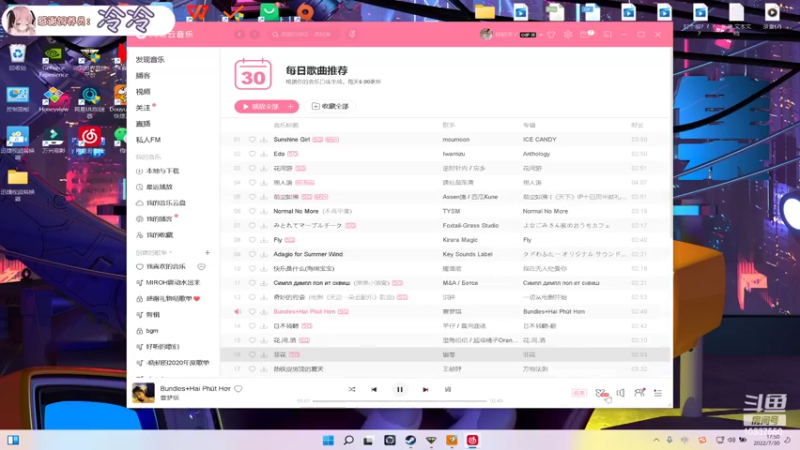Image resolution: width=800 pixels, height=450 pixels.
Task: Like the Bundles+Hai Phút Hơn row heart icon
Action: (x=252, y=311)
